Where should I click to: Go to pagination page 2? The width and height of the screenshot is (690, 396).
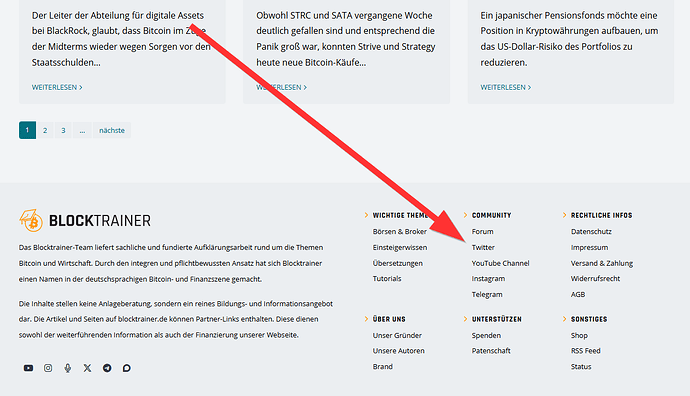pos(45,130)
